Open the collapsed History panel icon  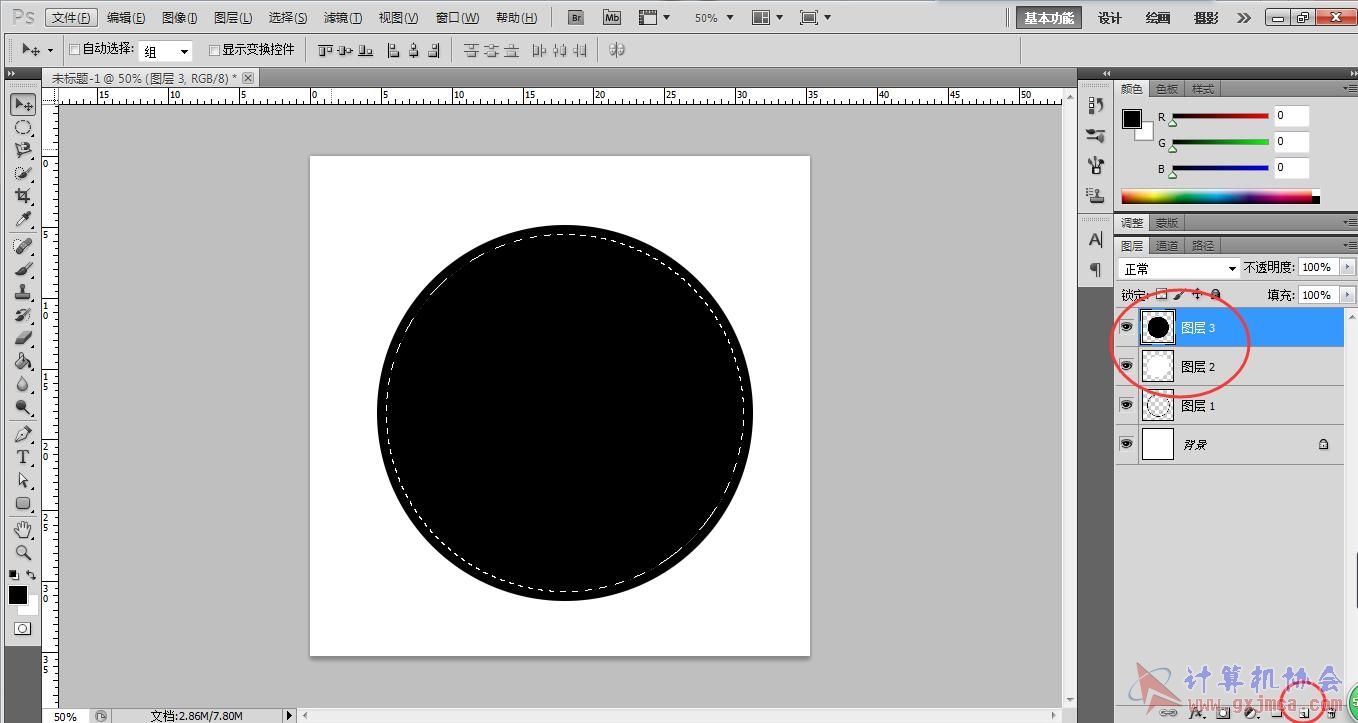1095,105
